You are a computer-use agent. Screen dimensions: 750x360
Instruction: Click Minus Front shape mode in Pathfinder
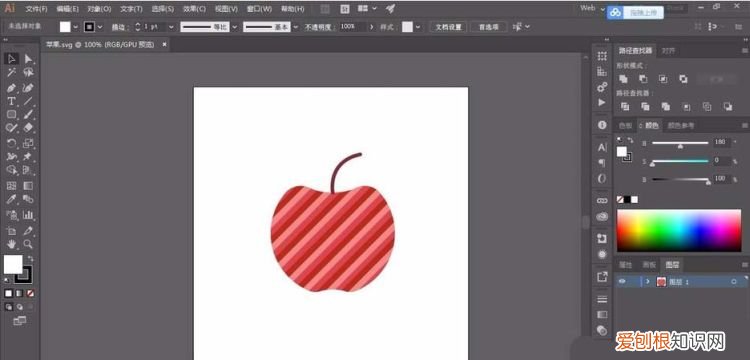click(x=643, y=79)
